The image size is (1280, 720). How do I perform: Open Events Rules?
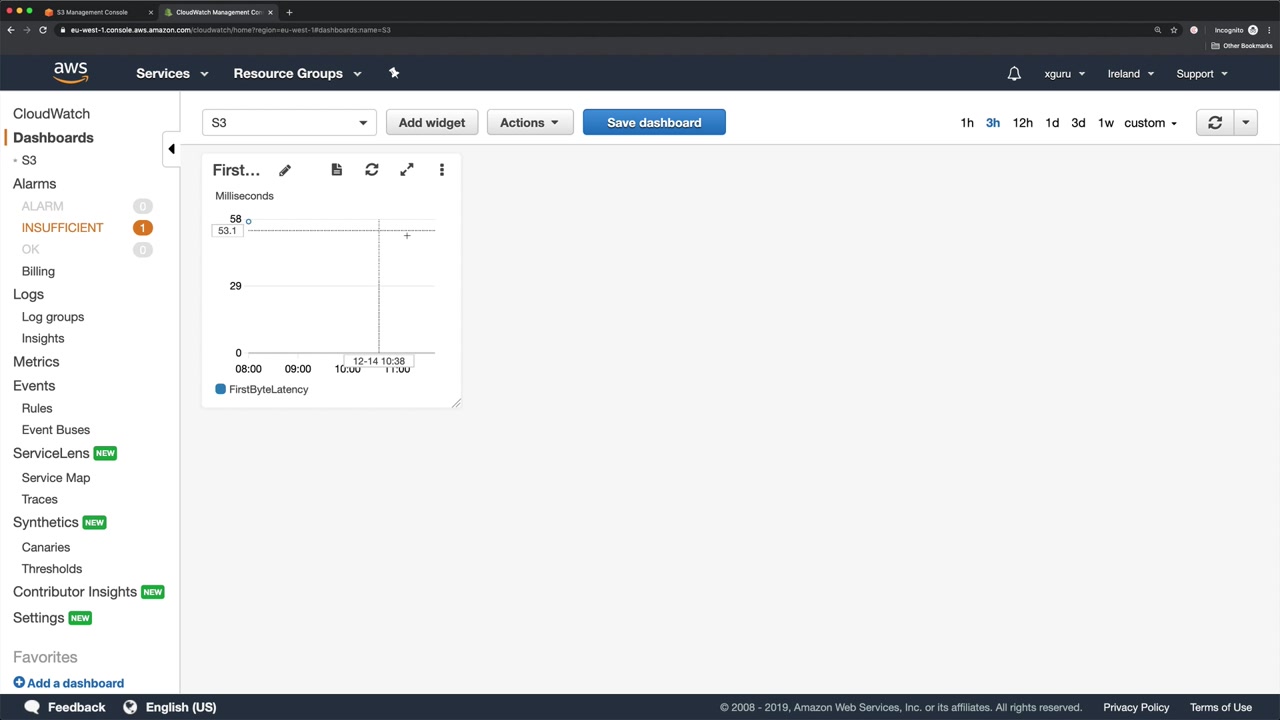click(37, 408)
